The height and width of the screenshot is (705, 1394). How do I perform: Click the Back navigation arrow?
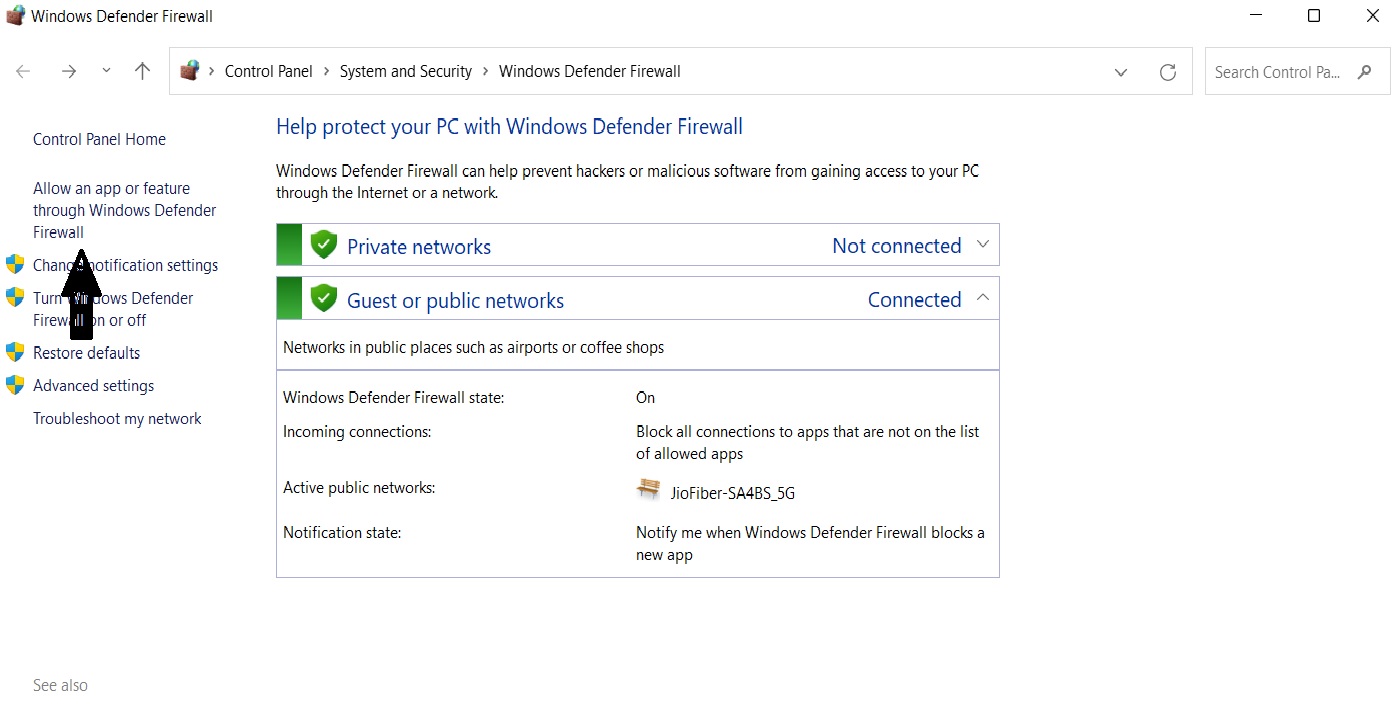pos(23,72)
